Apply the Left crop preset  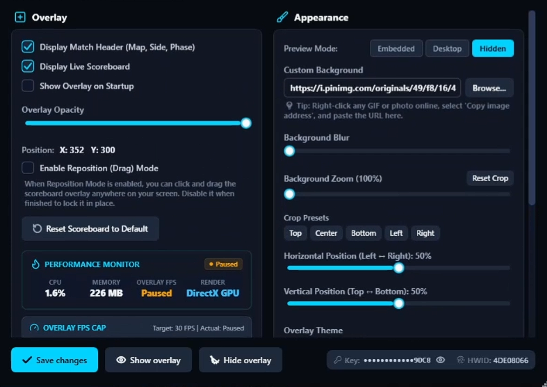tap(396, 233)
